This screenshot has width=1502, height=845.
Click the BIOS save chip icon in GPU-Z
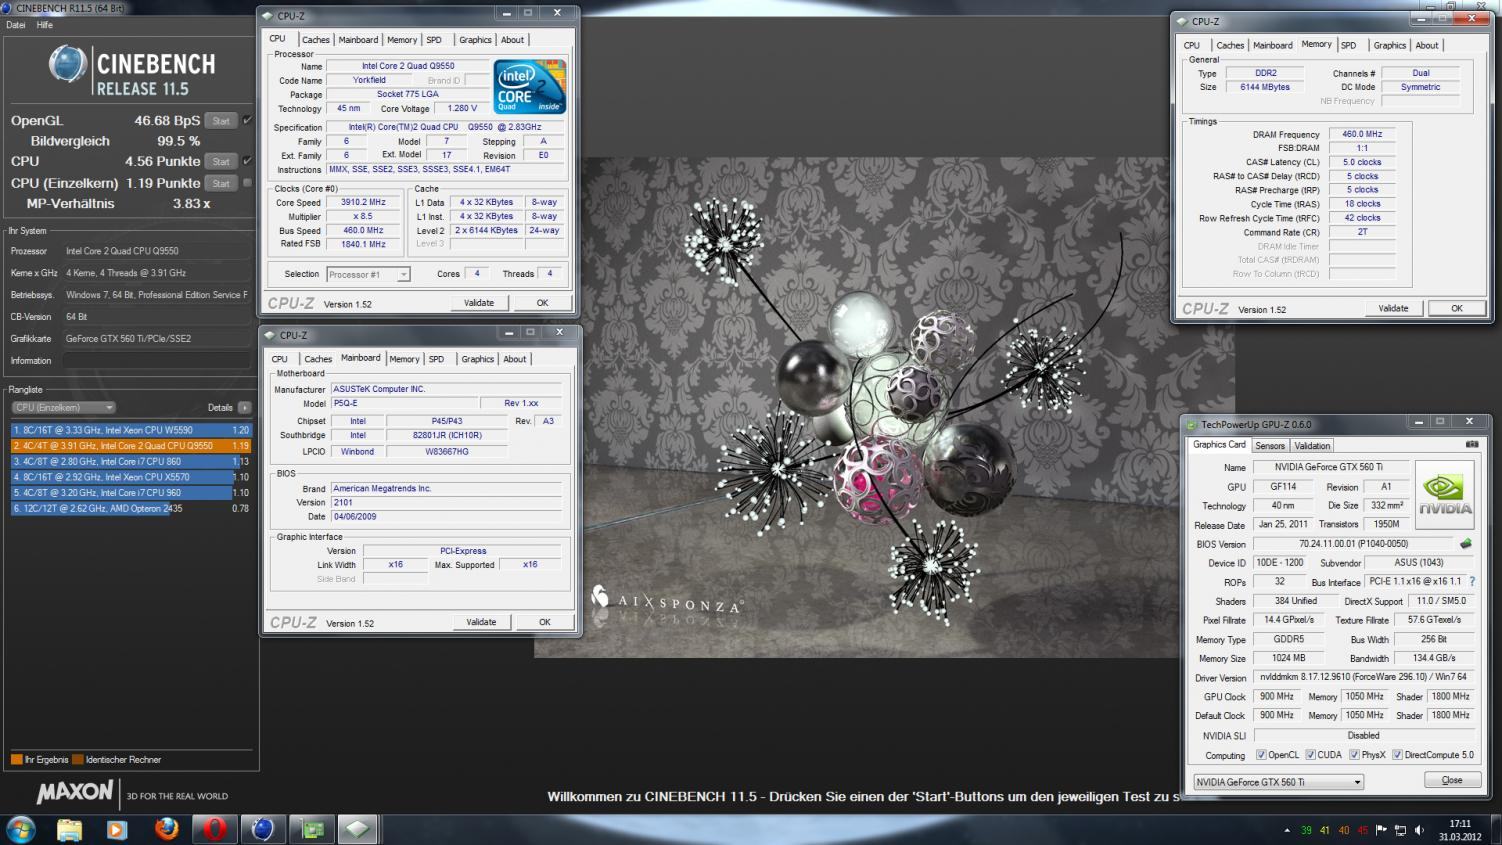[x=1466, y=544]
